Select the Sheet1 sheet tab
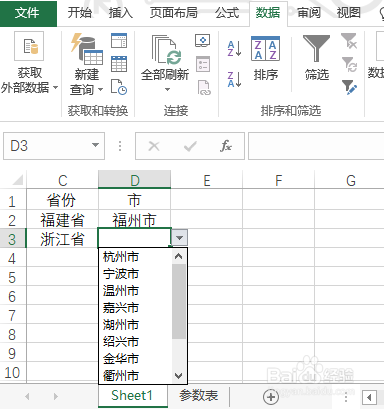 tap(132, 396)
